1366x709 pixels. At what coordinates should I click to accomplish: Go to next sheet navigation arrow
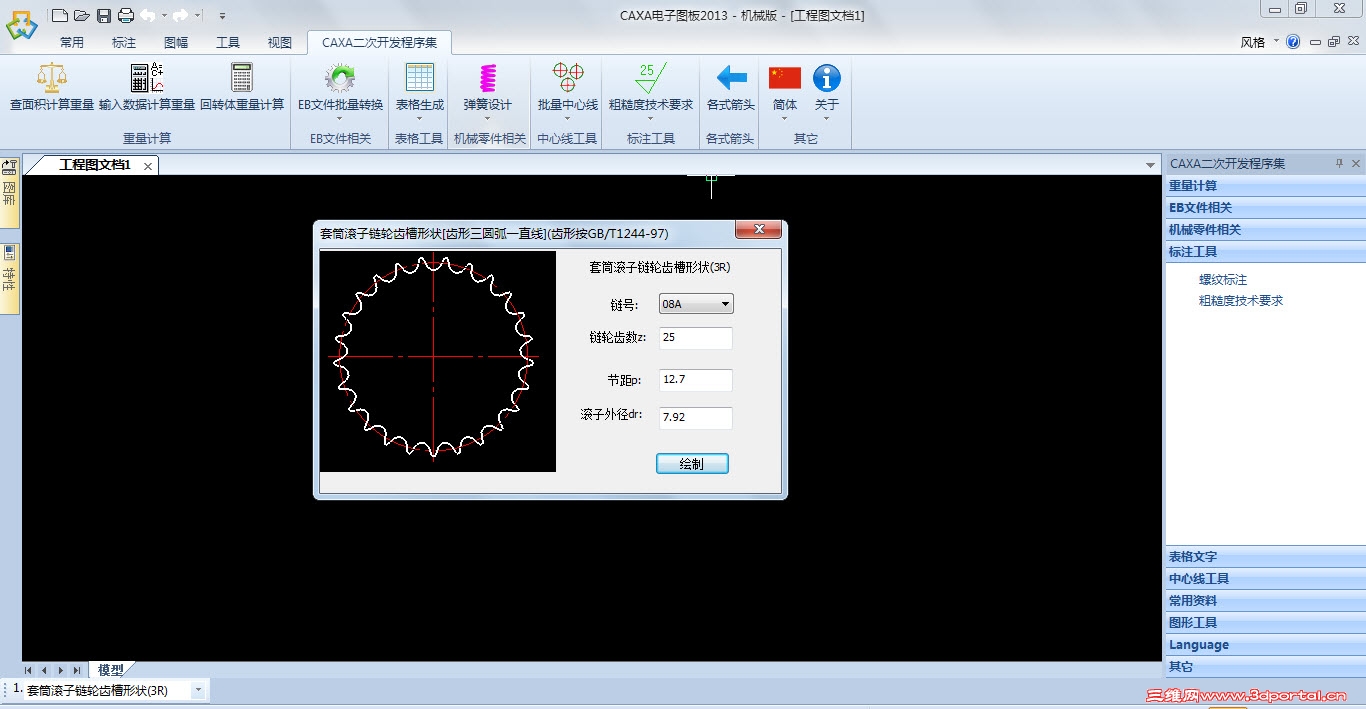tap(60, 670)
